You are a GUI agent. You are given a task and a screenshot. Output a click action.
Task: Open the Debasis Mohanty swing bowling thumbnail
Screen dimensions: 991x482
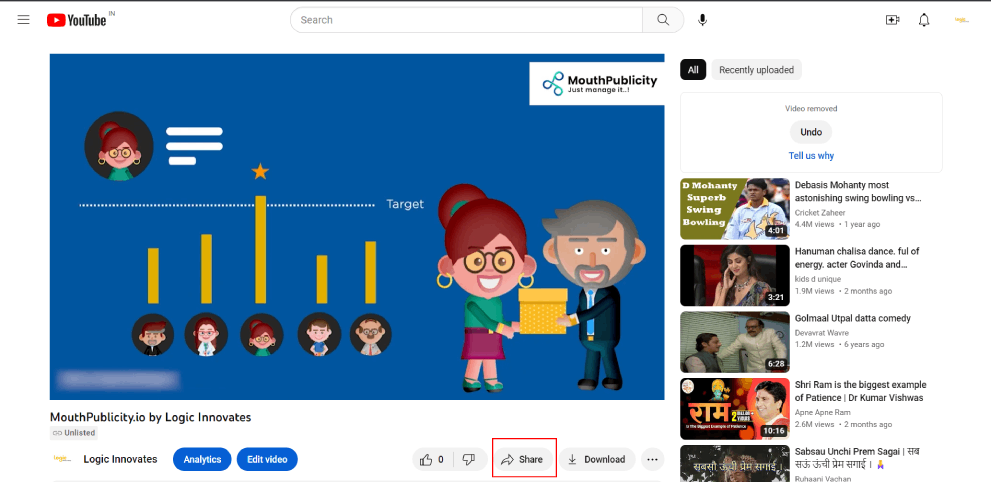click(x=734, y=208)
